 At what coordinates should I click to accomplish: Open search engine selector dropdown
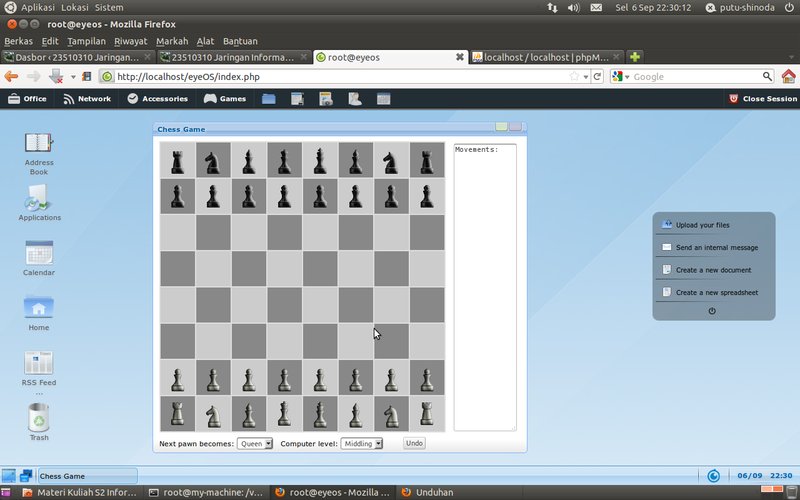[621, 77]
